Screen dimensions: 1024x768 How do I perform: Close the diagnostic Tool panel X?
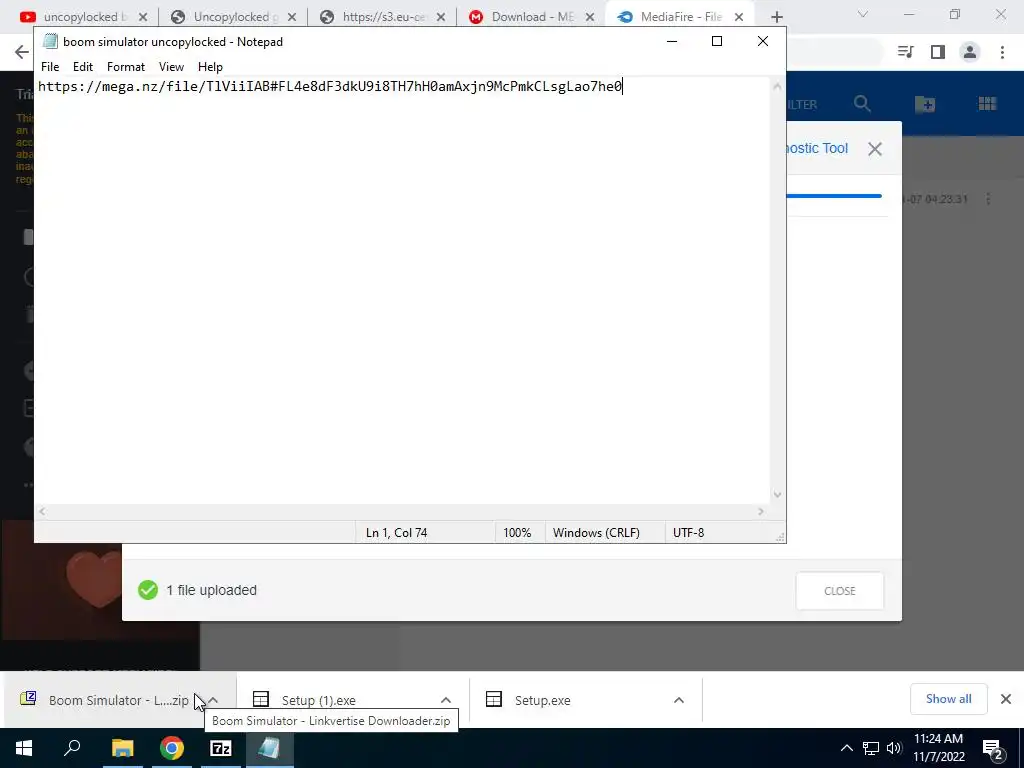pyautogui.click(x=875, y=149)
